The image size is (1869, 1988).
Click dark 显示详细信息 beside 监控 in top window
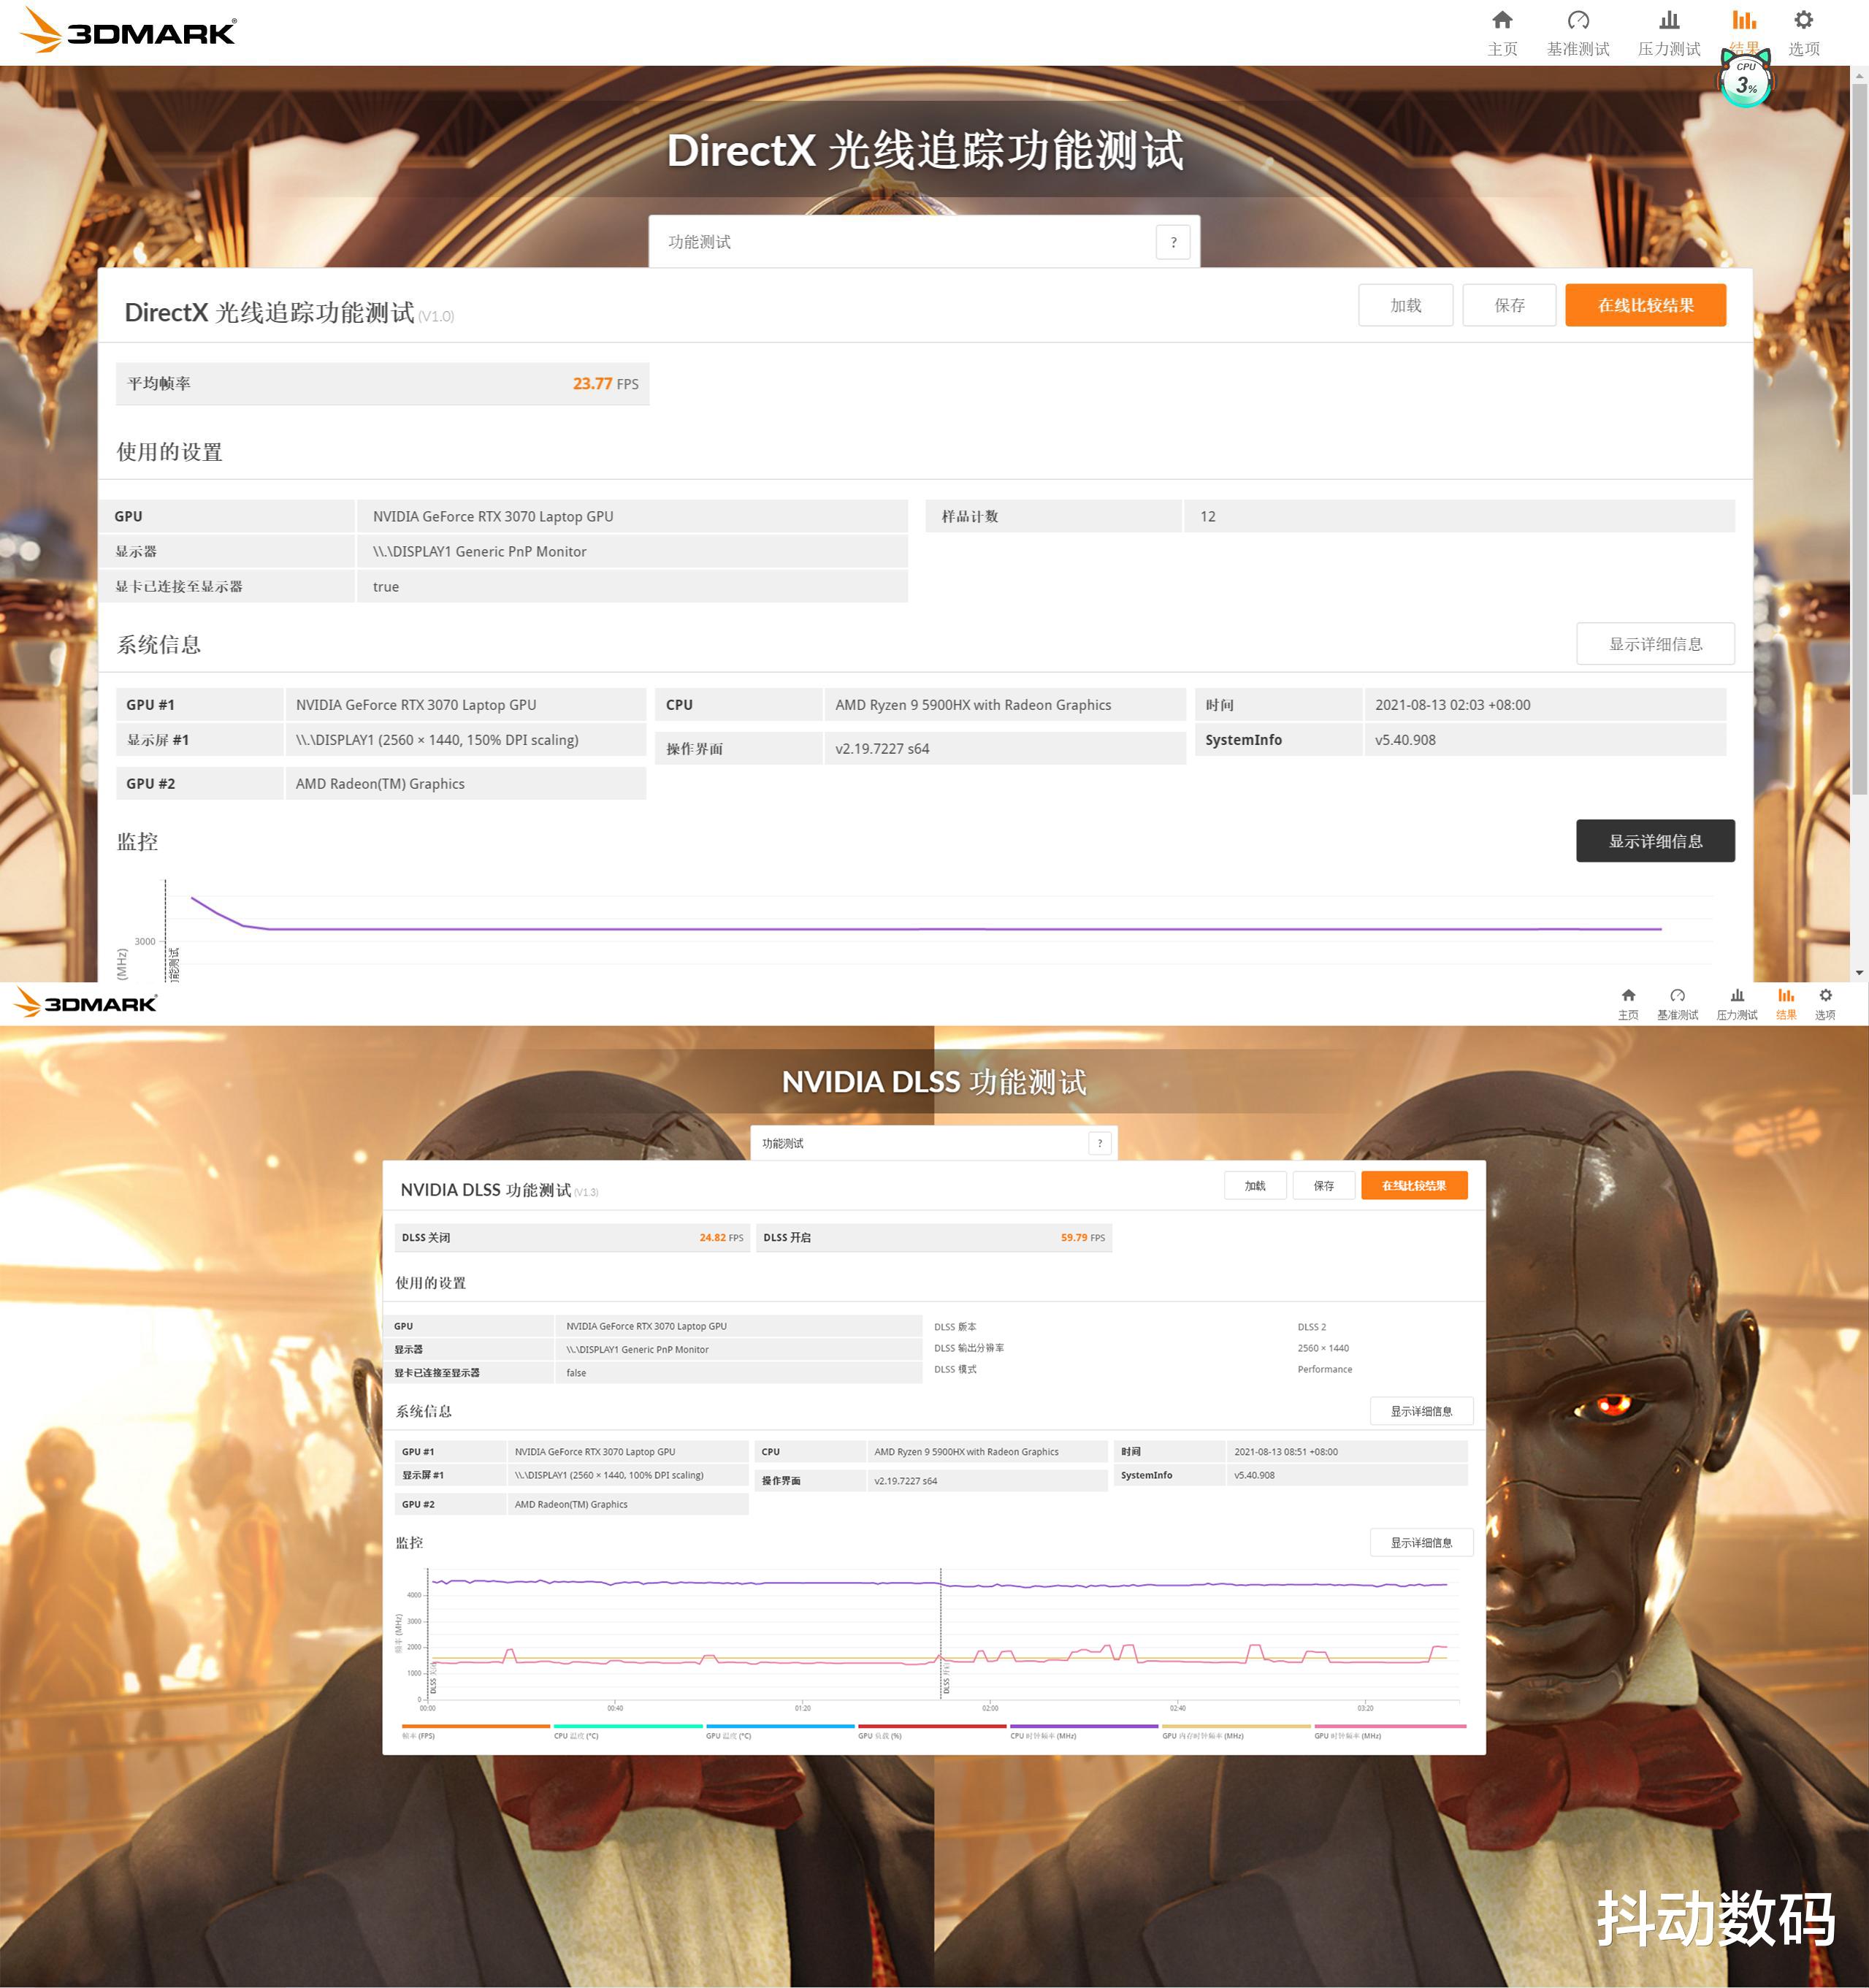[x=1655, y=841]
